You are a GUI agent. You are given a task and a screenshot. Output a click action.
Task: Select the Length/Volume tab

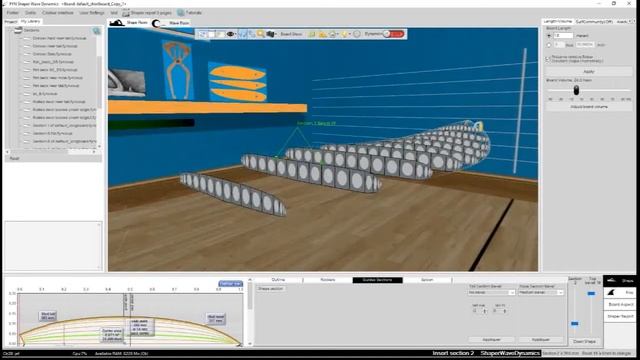coord(558,21)
